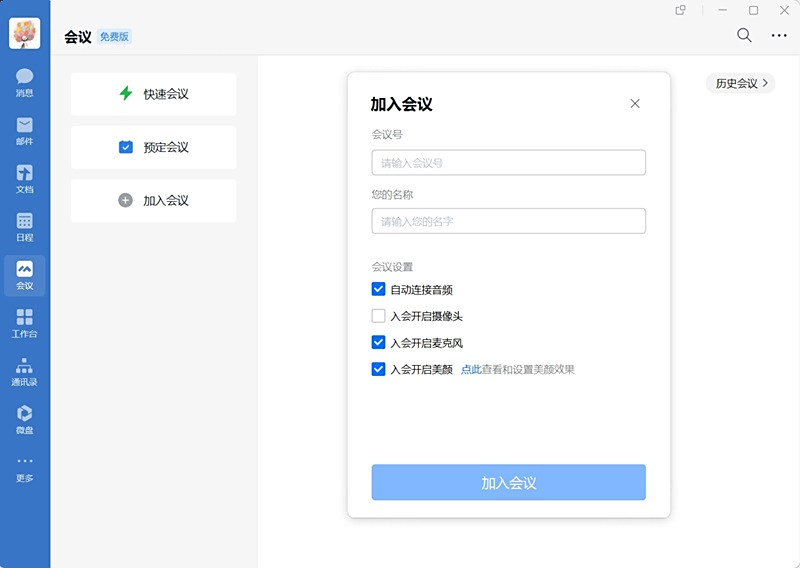Click the search magnifier icon

coord(744,35)
